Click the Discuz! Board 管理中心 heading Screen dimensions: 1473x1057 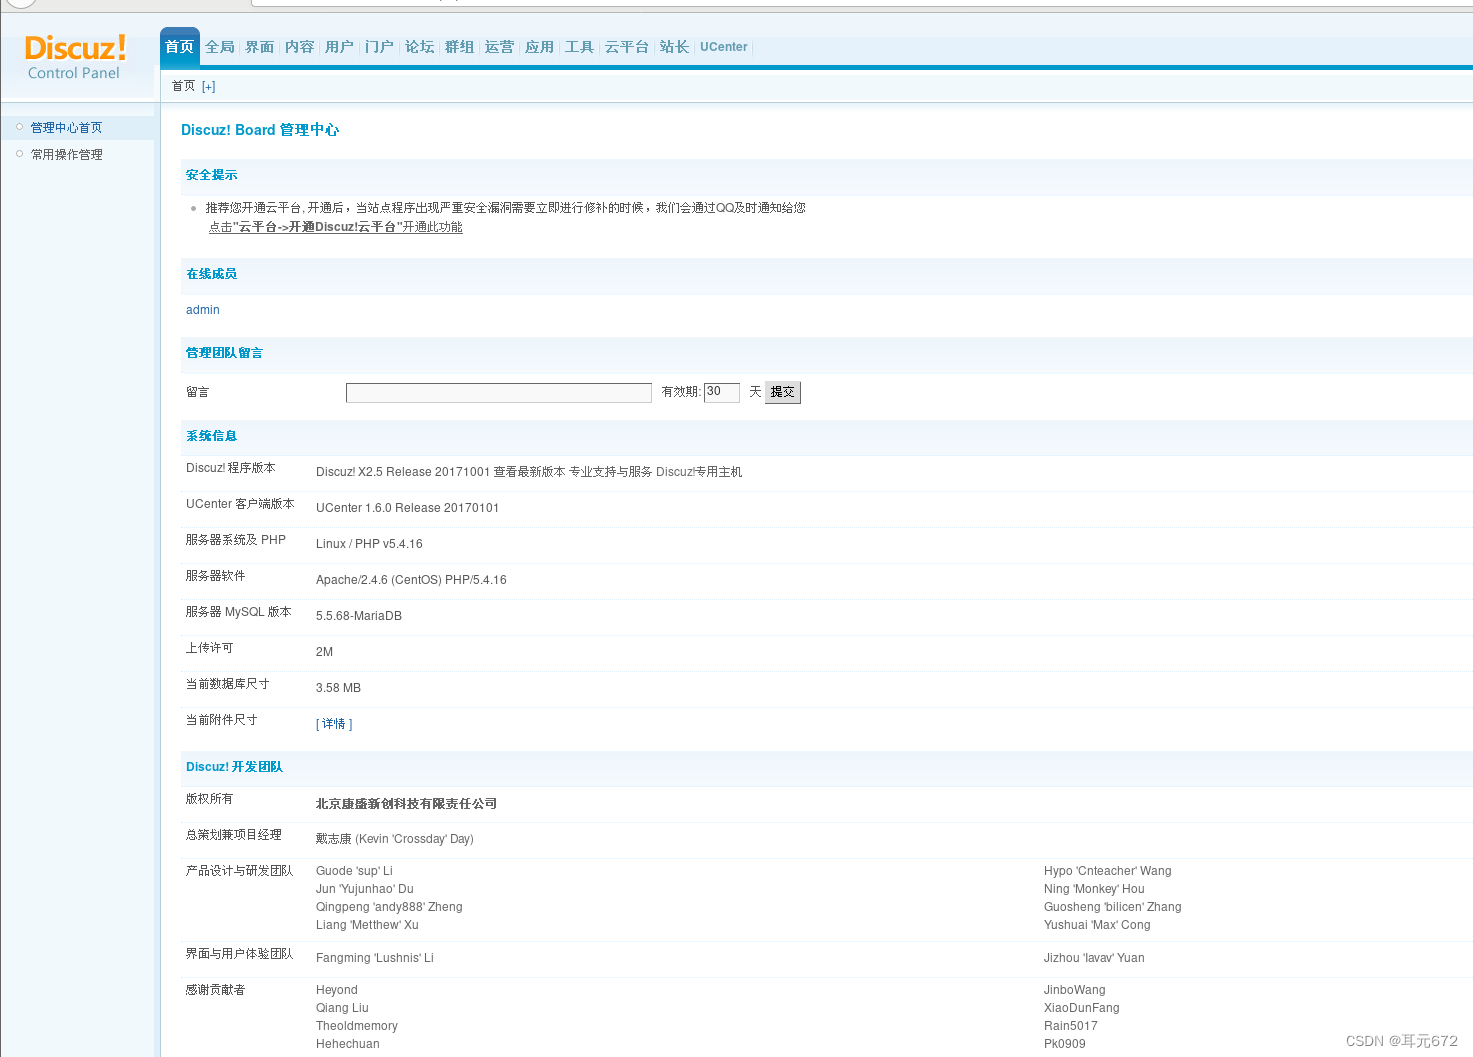tap(260, 130)
